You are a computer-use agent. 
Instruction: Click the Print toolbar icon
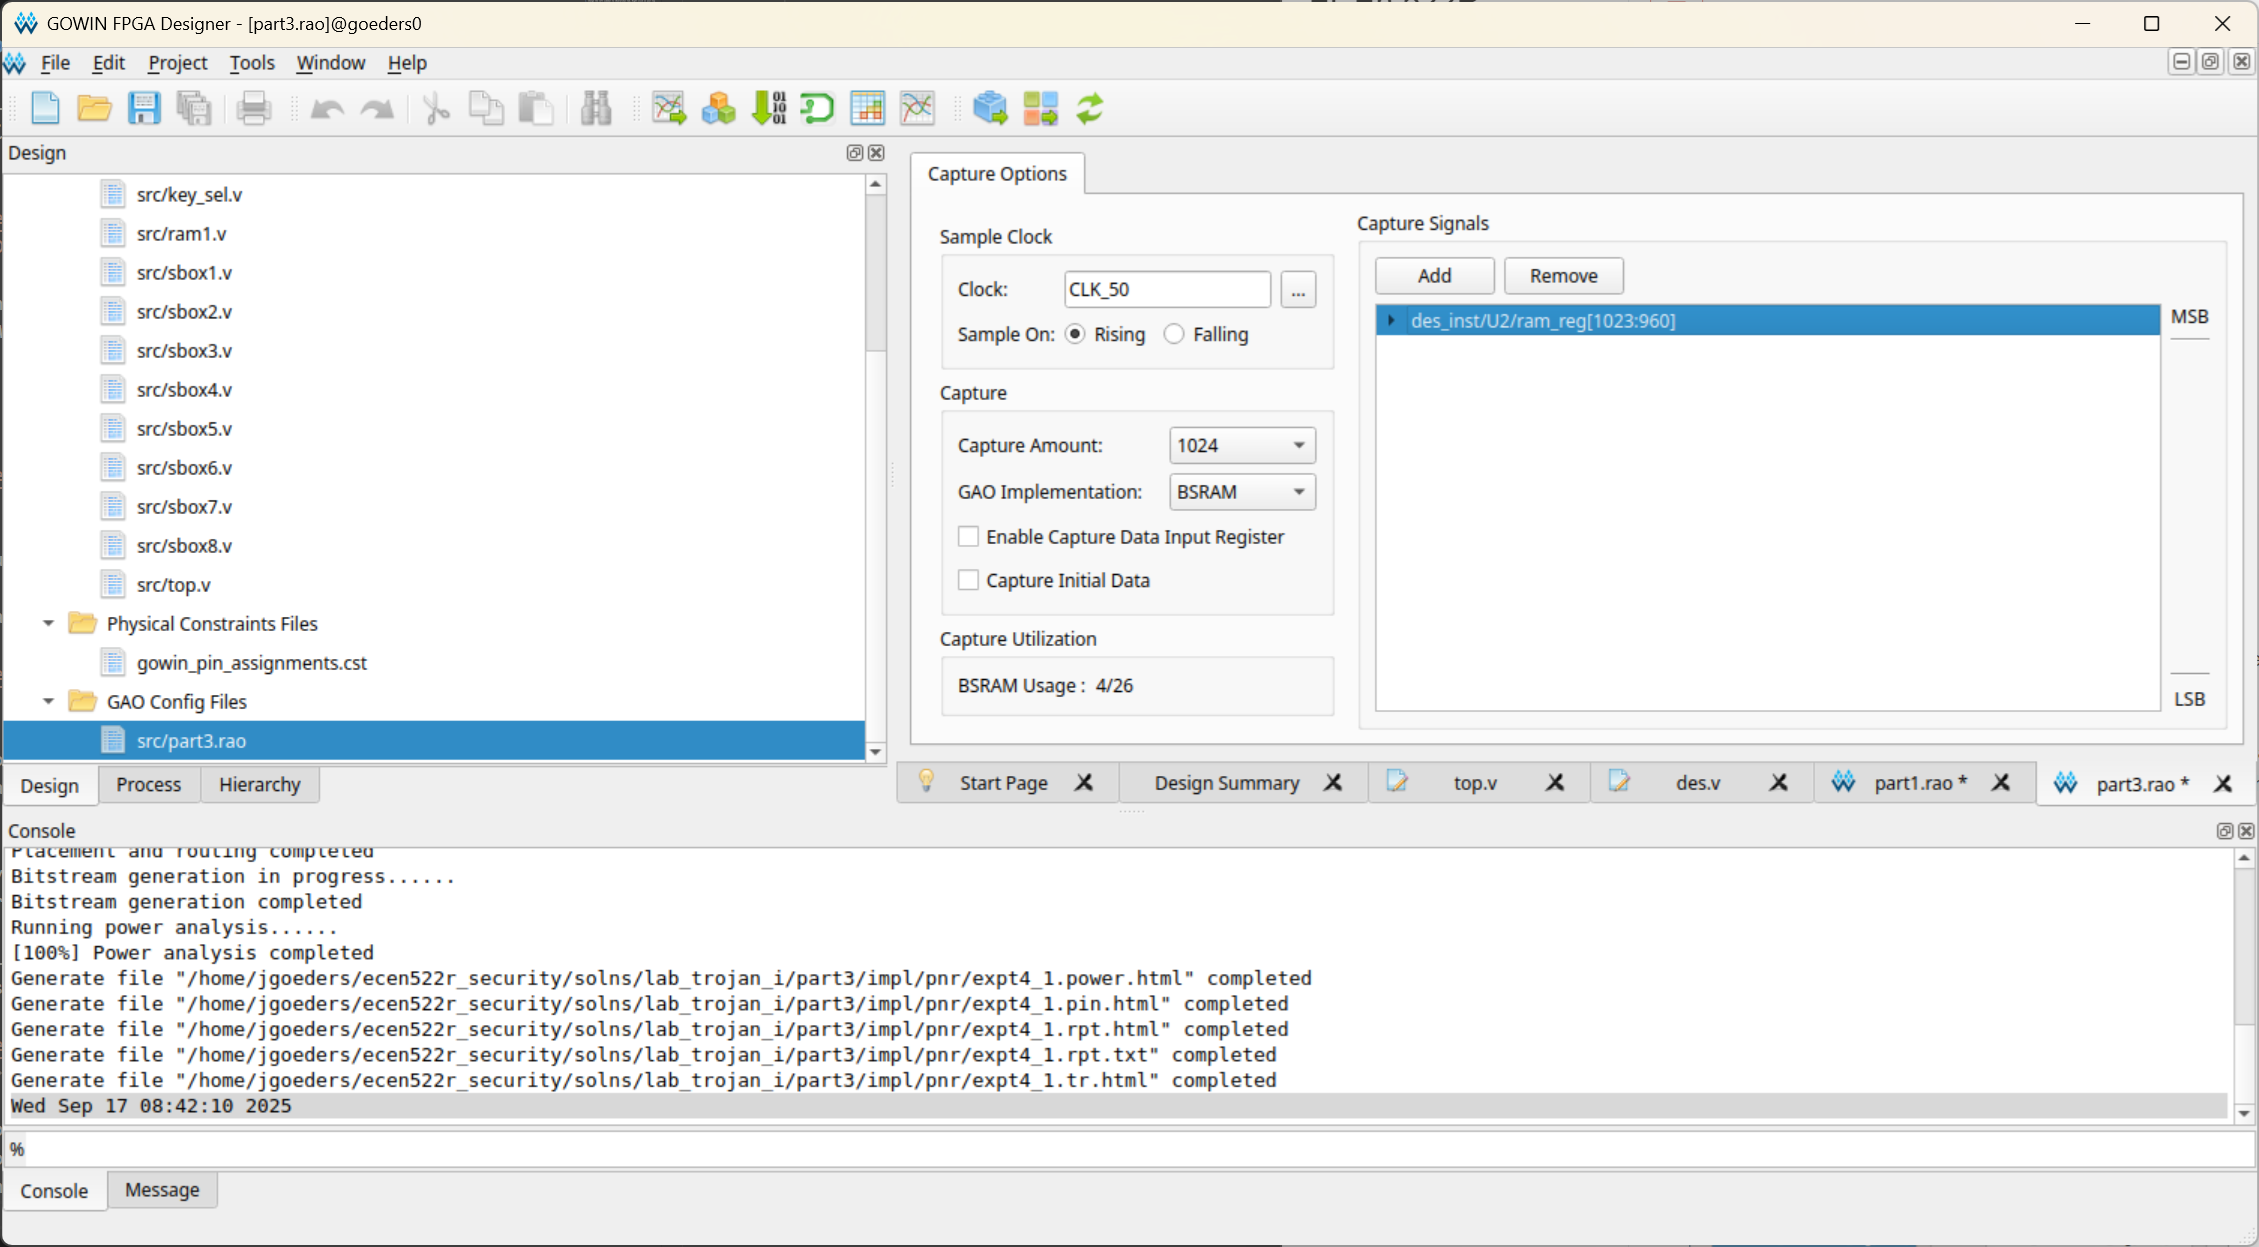tap(254, 108)
